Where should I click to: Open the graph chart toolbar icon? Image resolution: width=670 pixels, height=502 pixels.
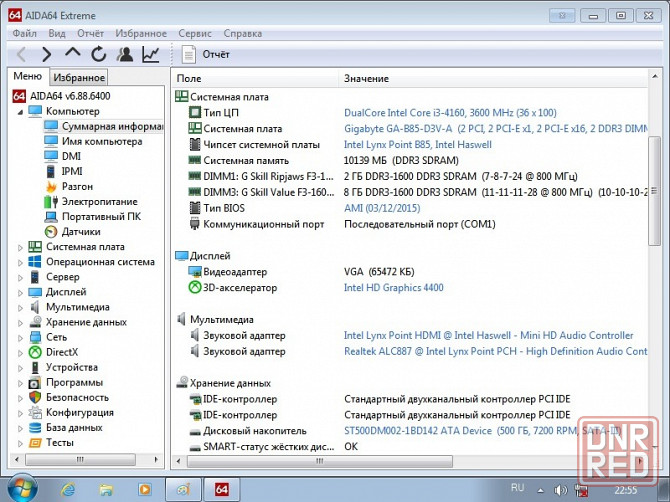[150, 54]
